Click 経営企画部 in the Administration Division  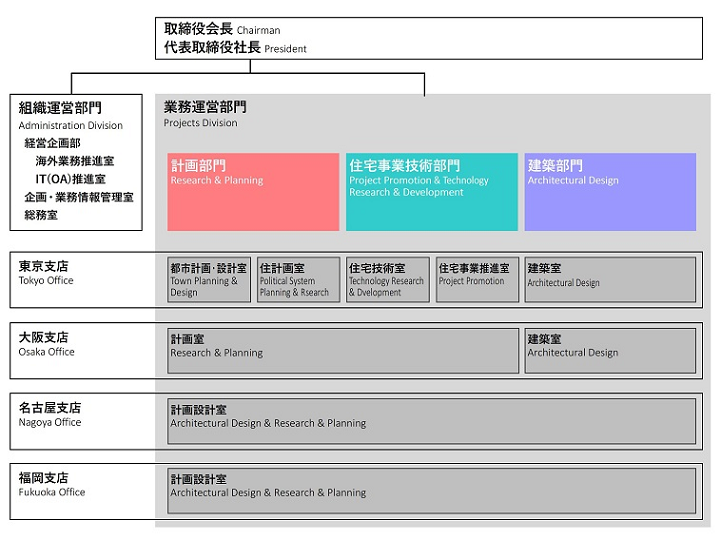pos(52,143)
